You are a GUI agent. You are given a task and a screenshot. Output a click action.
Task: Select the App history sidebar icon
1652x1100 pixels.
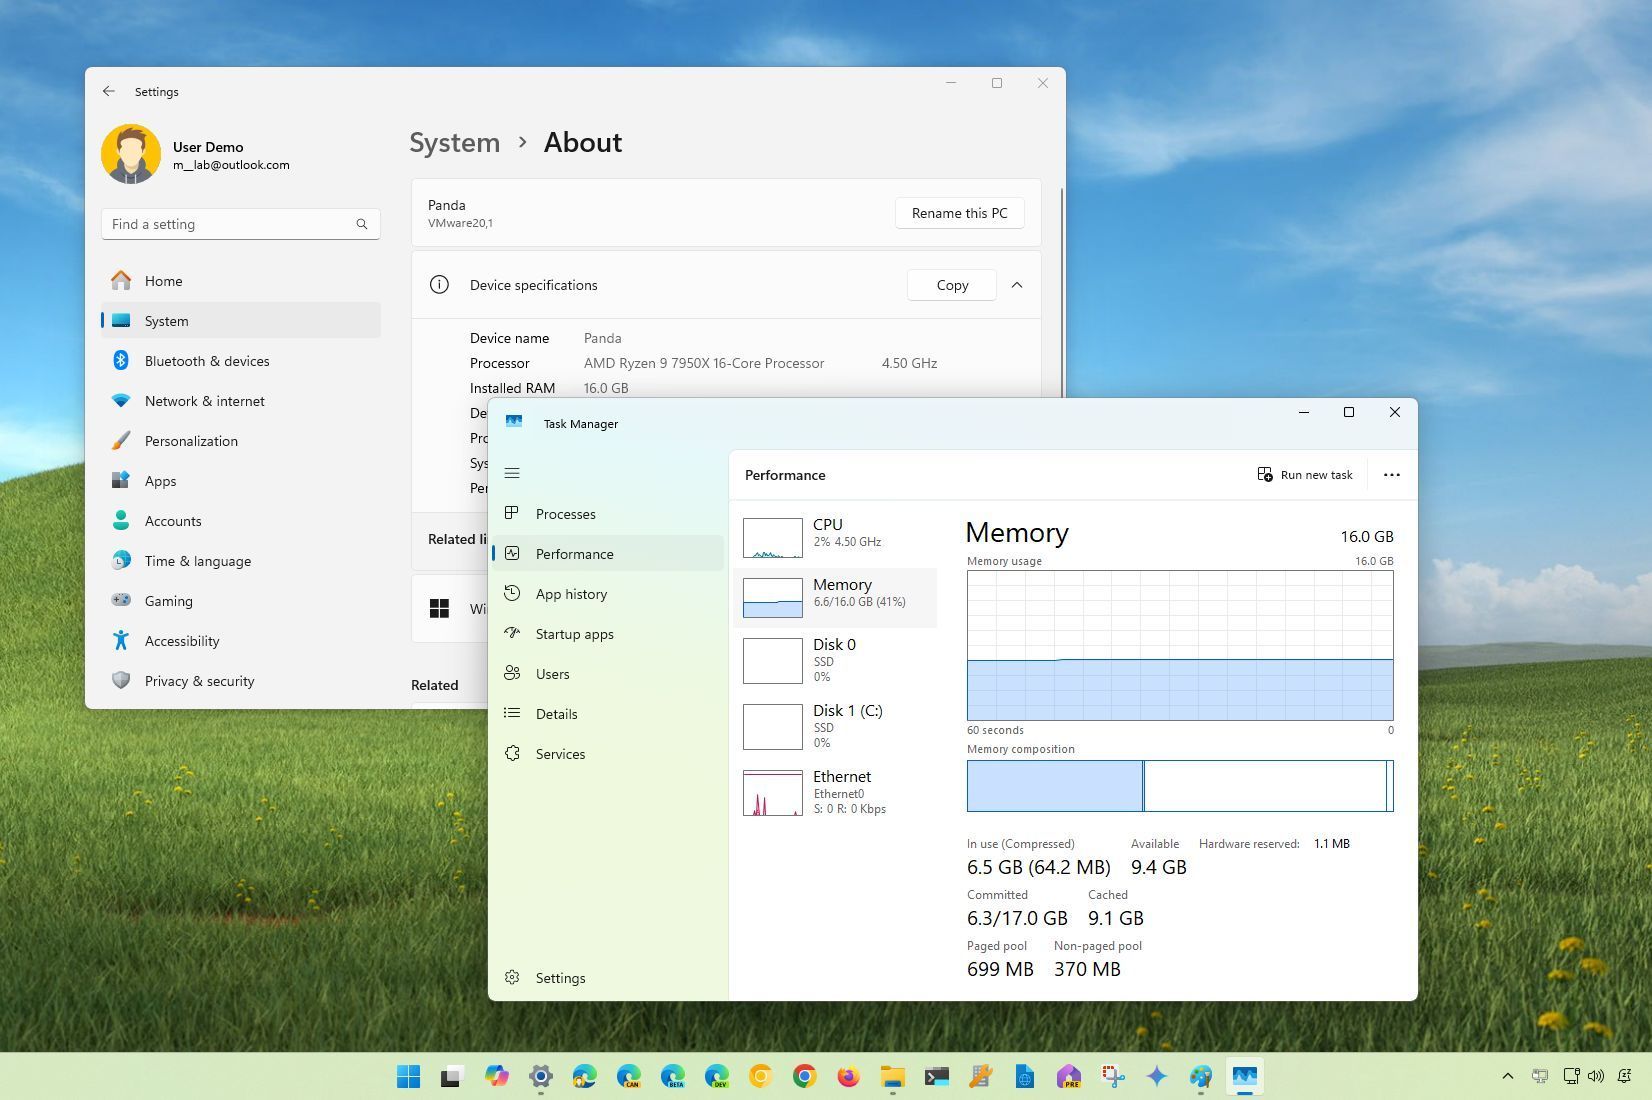point(512,593)
